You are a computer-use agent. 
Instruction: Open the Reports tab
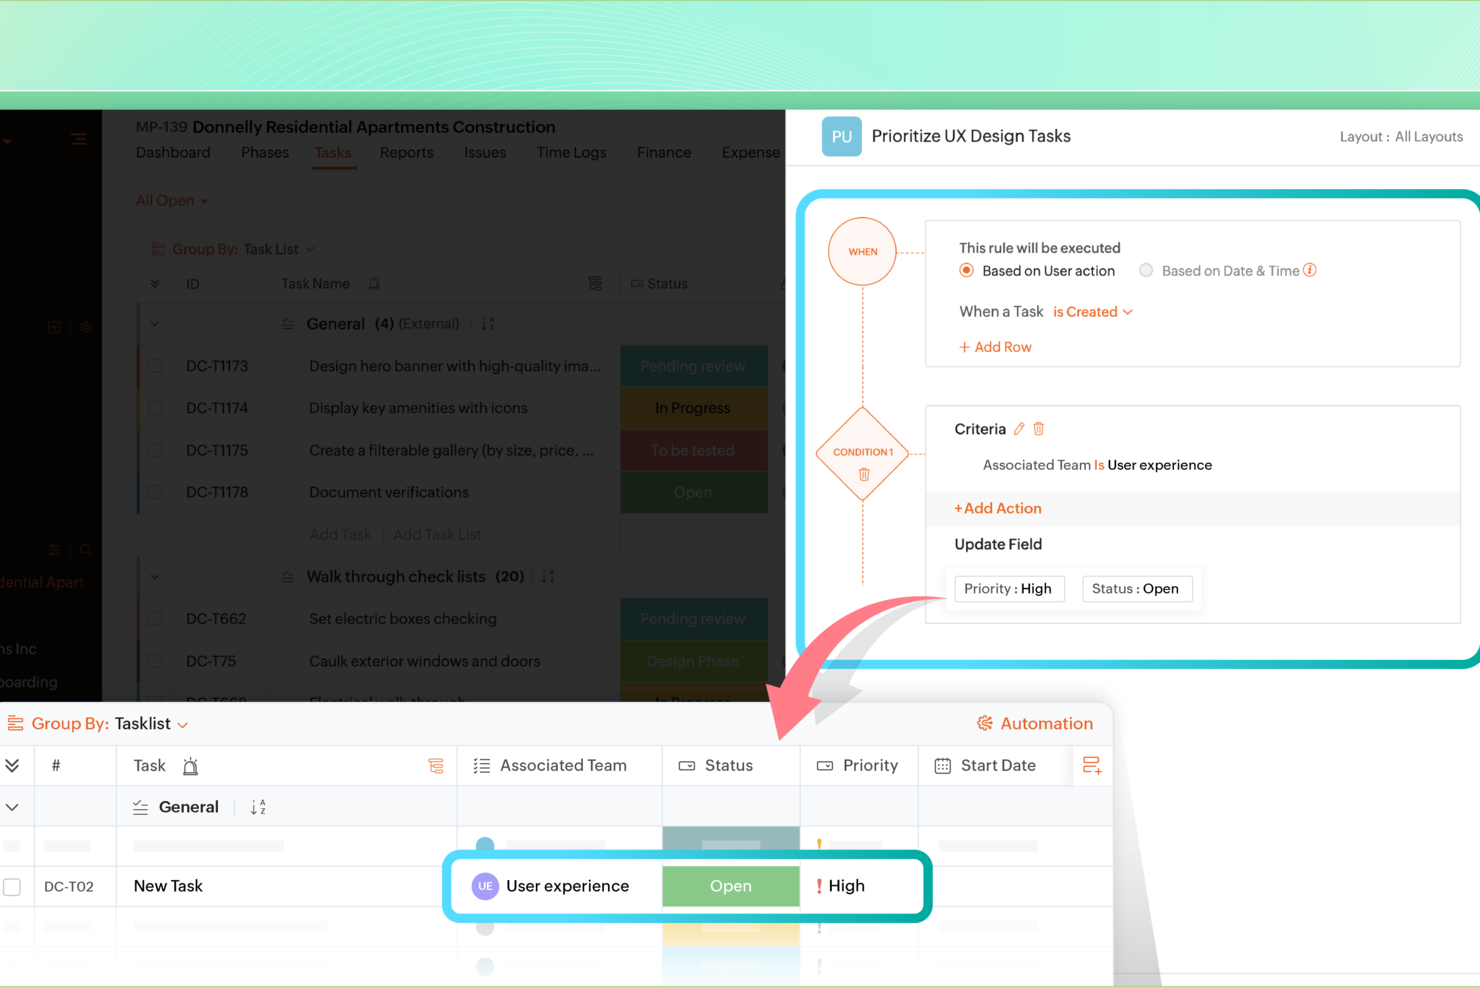click(x=407, y=153)
